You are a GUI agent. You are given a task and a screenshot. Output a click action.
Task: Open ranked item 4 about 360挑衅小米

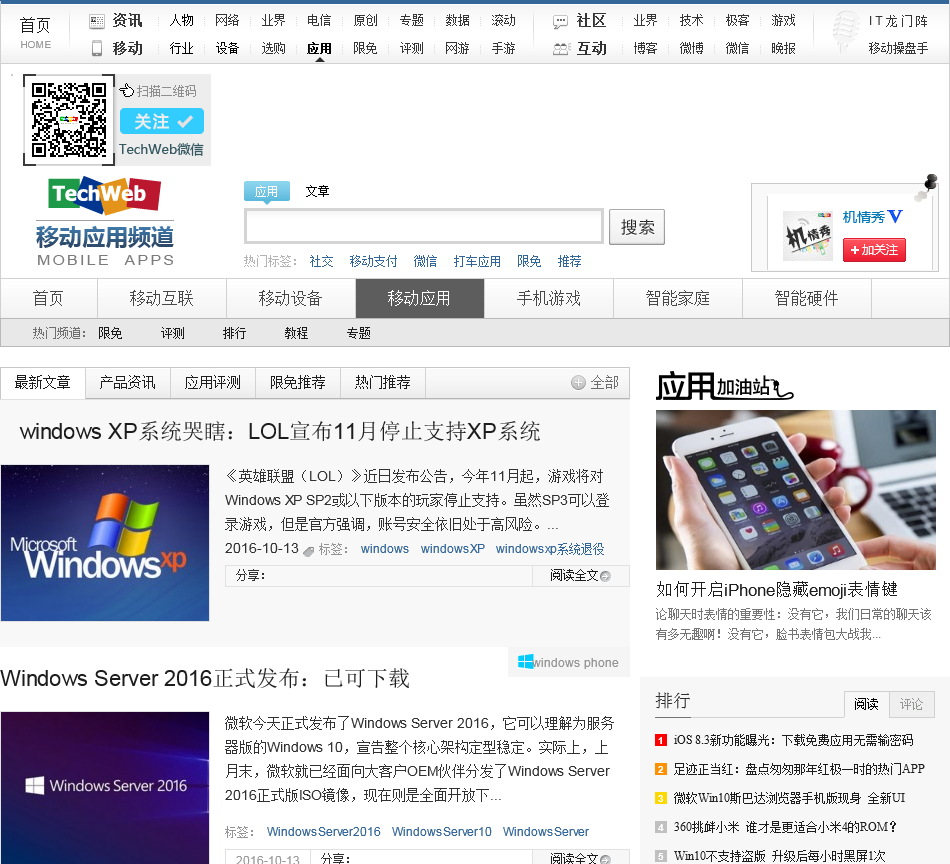tap(785, 827)
